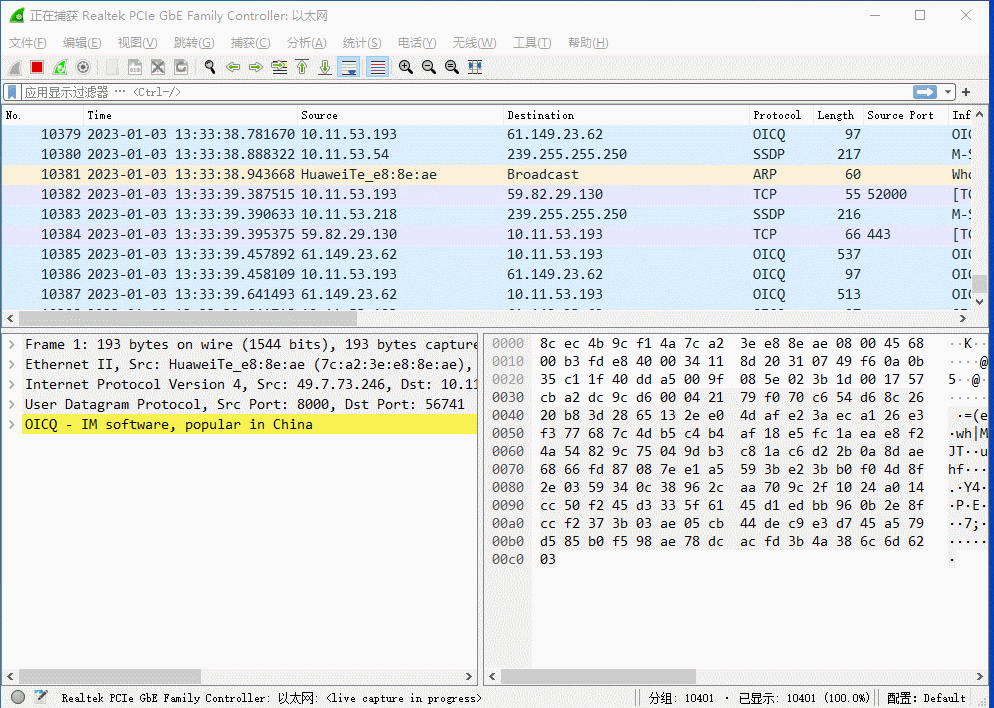Sort by the Time column header
The height and width of the screenshot is (708, 994).
pyautogui.click(x=191, y=115)
